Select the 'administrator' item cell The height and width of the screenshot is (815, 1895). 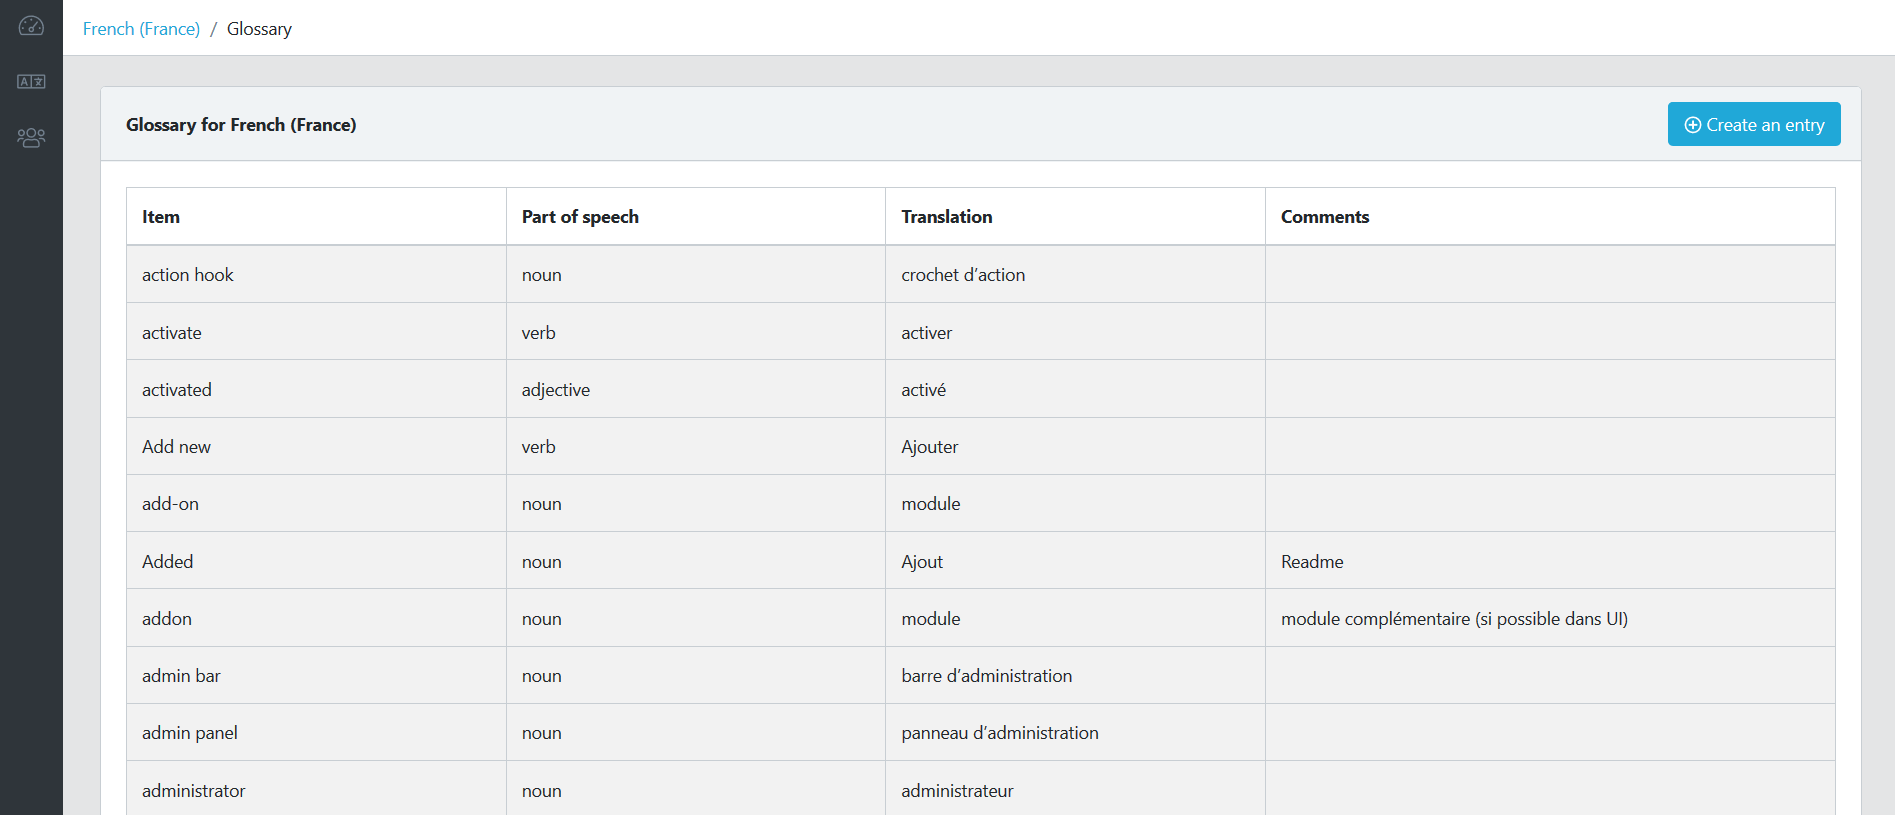tap(316, 790)
